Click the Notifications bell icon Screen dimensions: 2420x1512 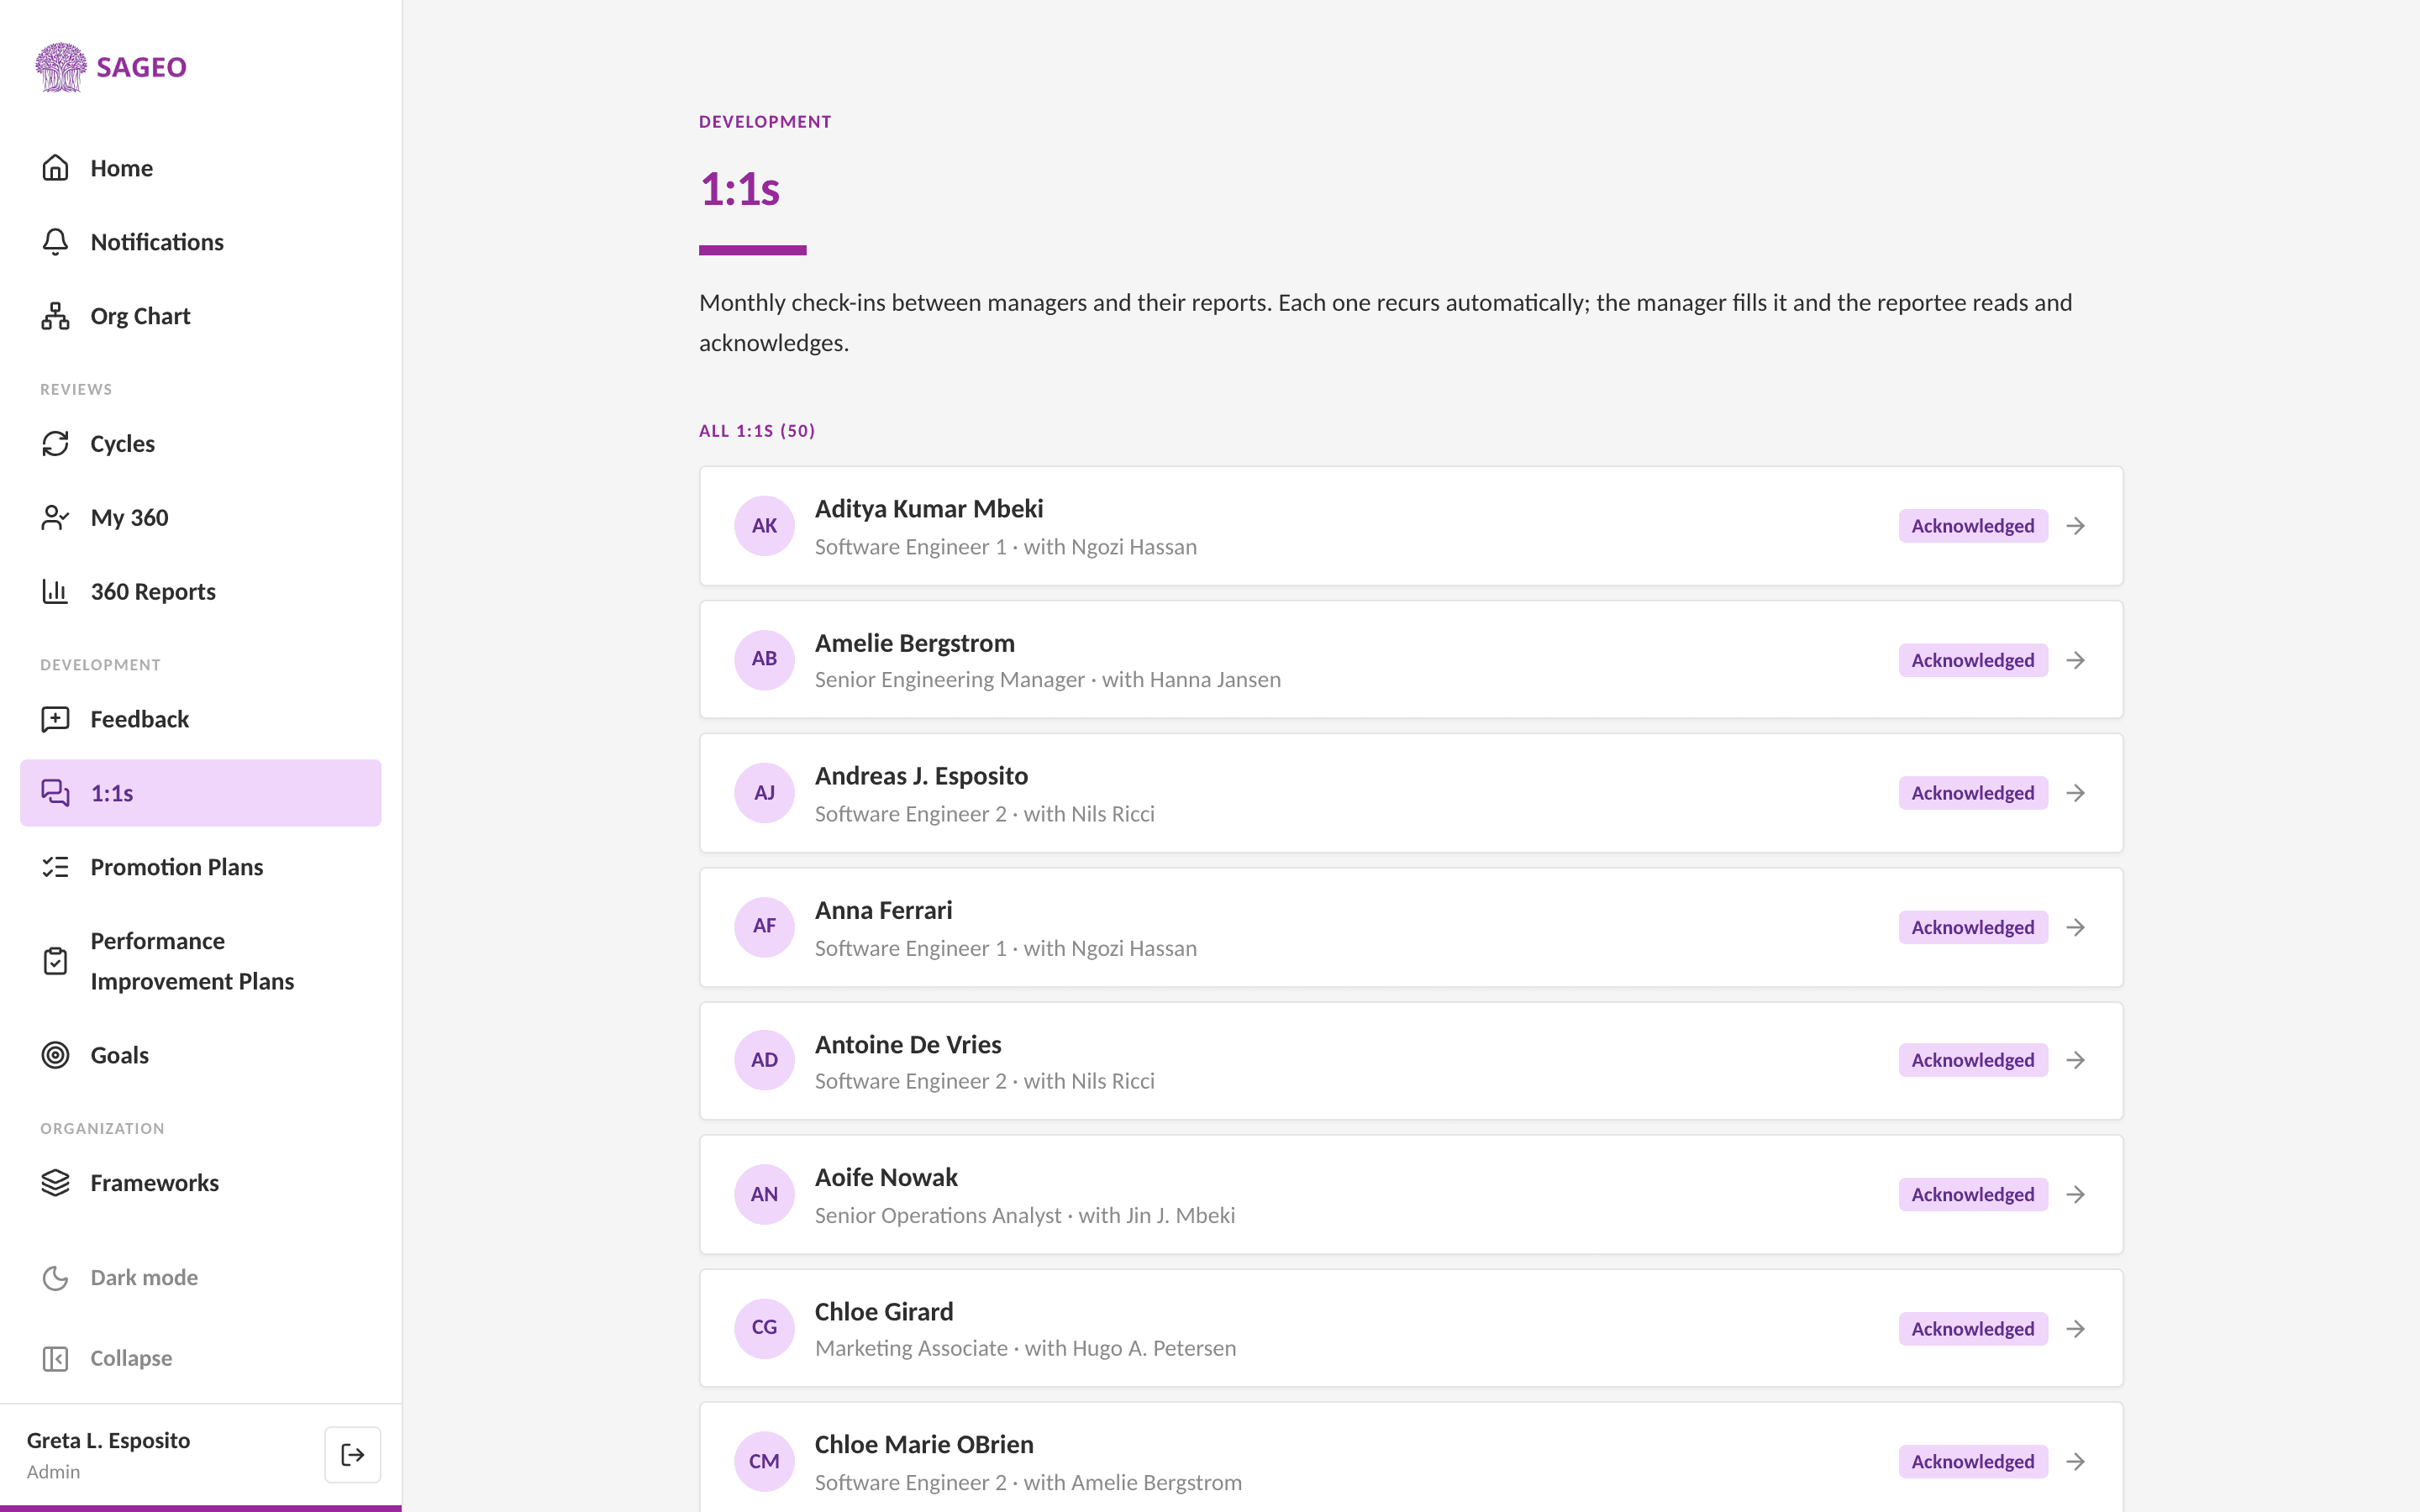55,242
